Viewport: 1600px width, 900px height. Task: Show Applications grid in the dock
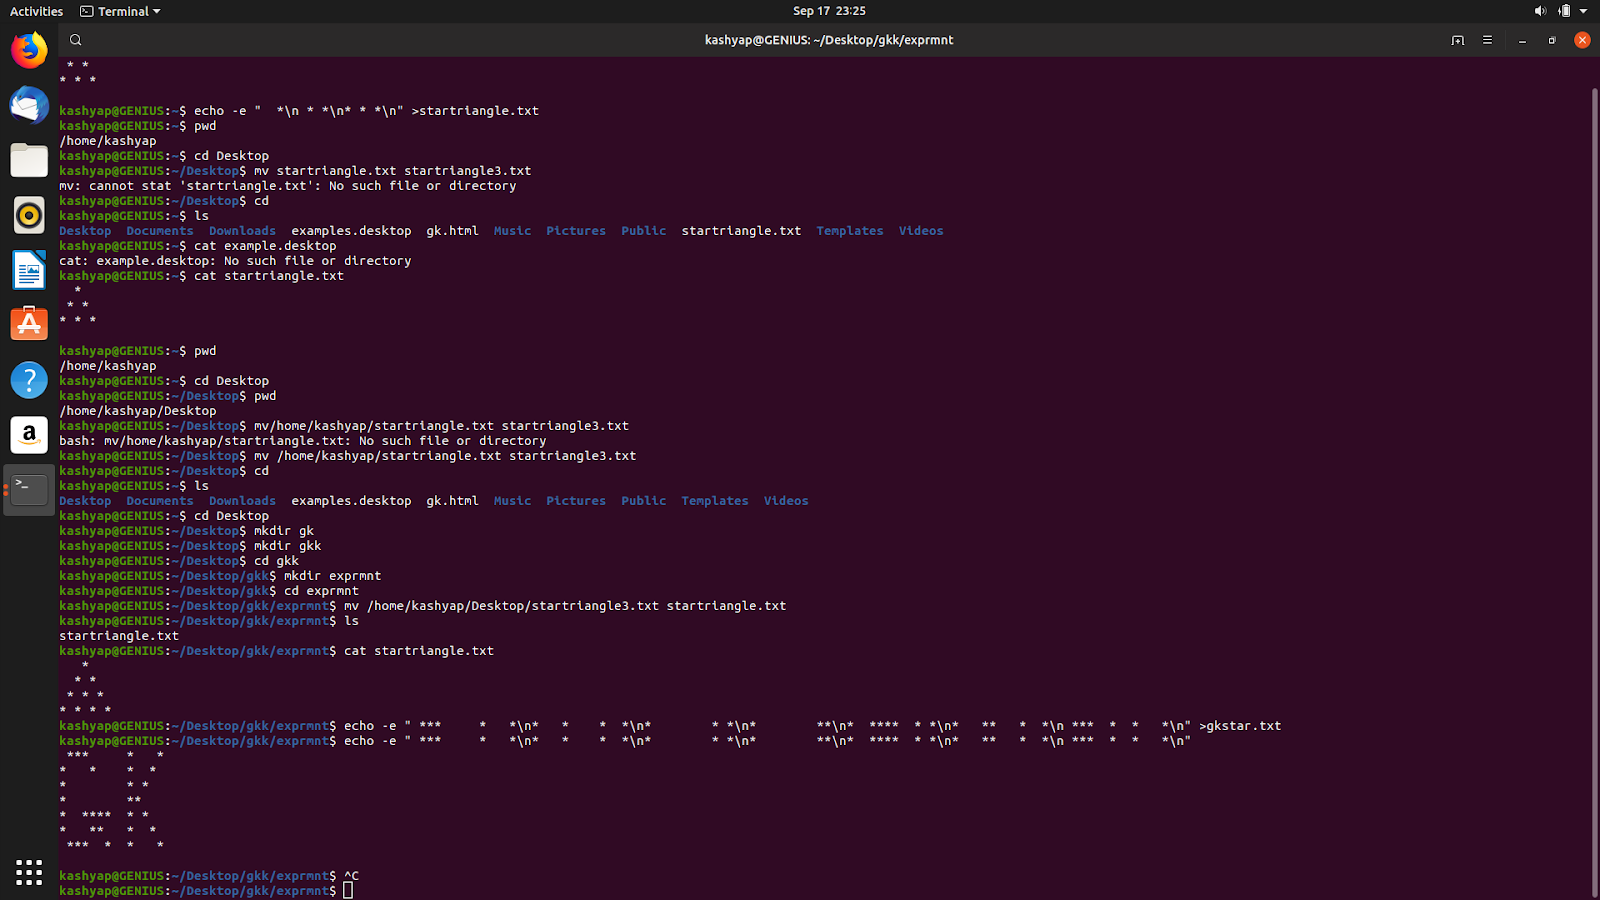coord(29,872)
